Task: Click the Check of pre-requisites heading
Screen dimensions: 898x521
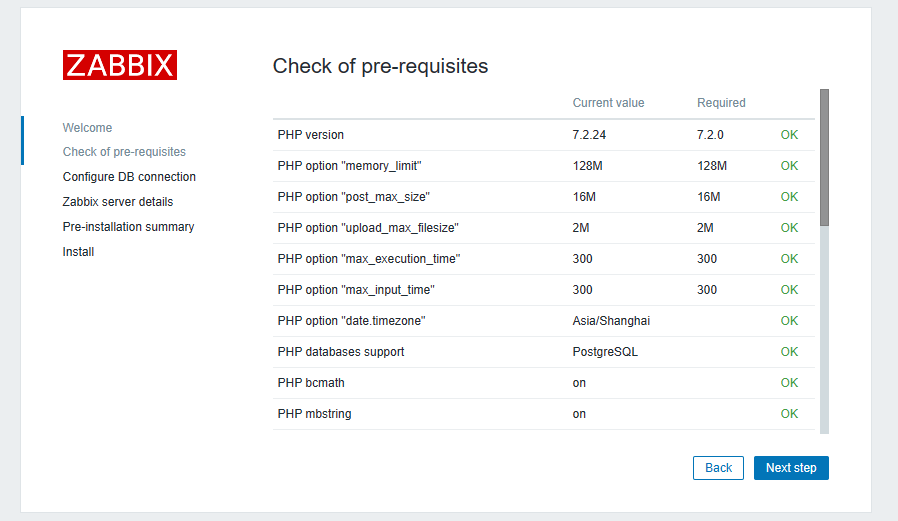Action: point(380,67)
